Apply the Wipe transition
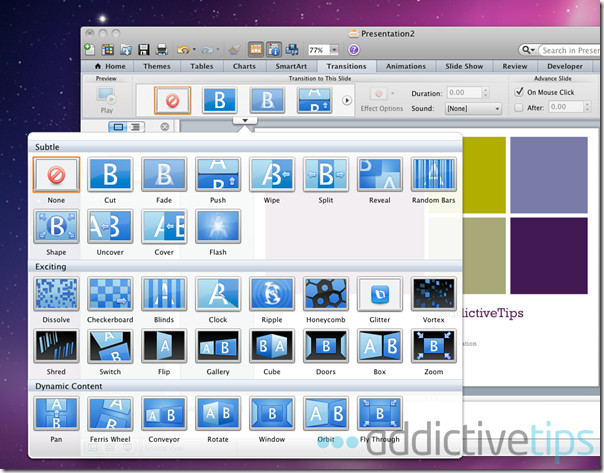Screen dimensions: 604x473 pyautogui.click(x=272, y=174)
